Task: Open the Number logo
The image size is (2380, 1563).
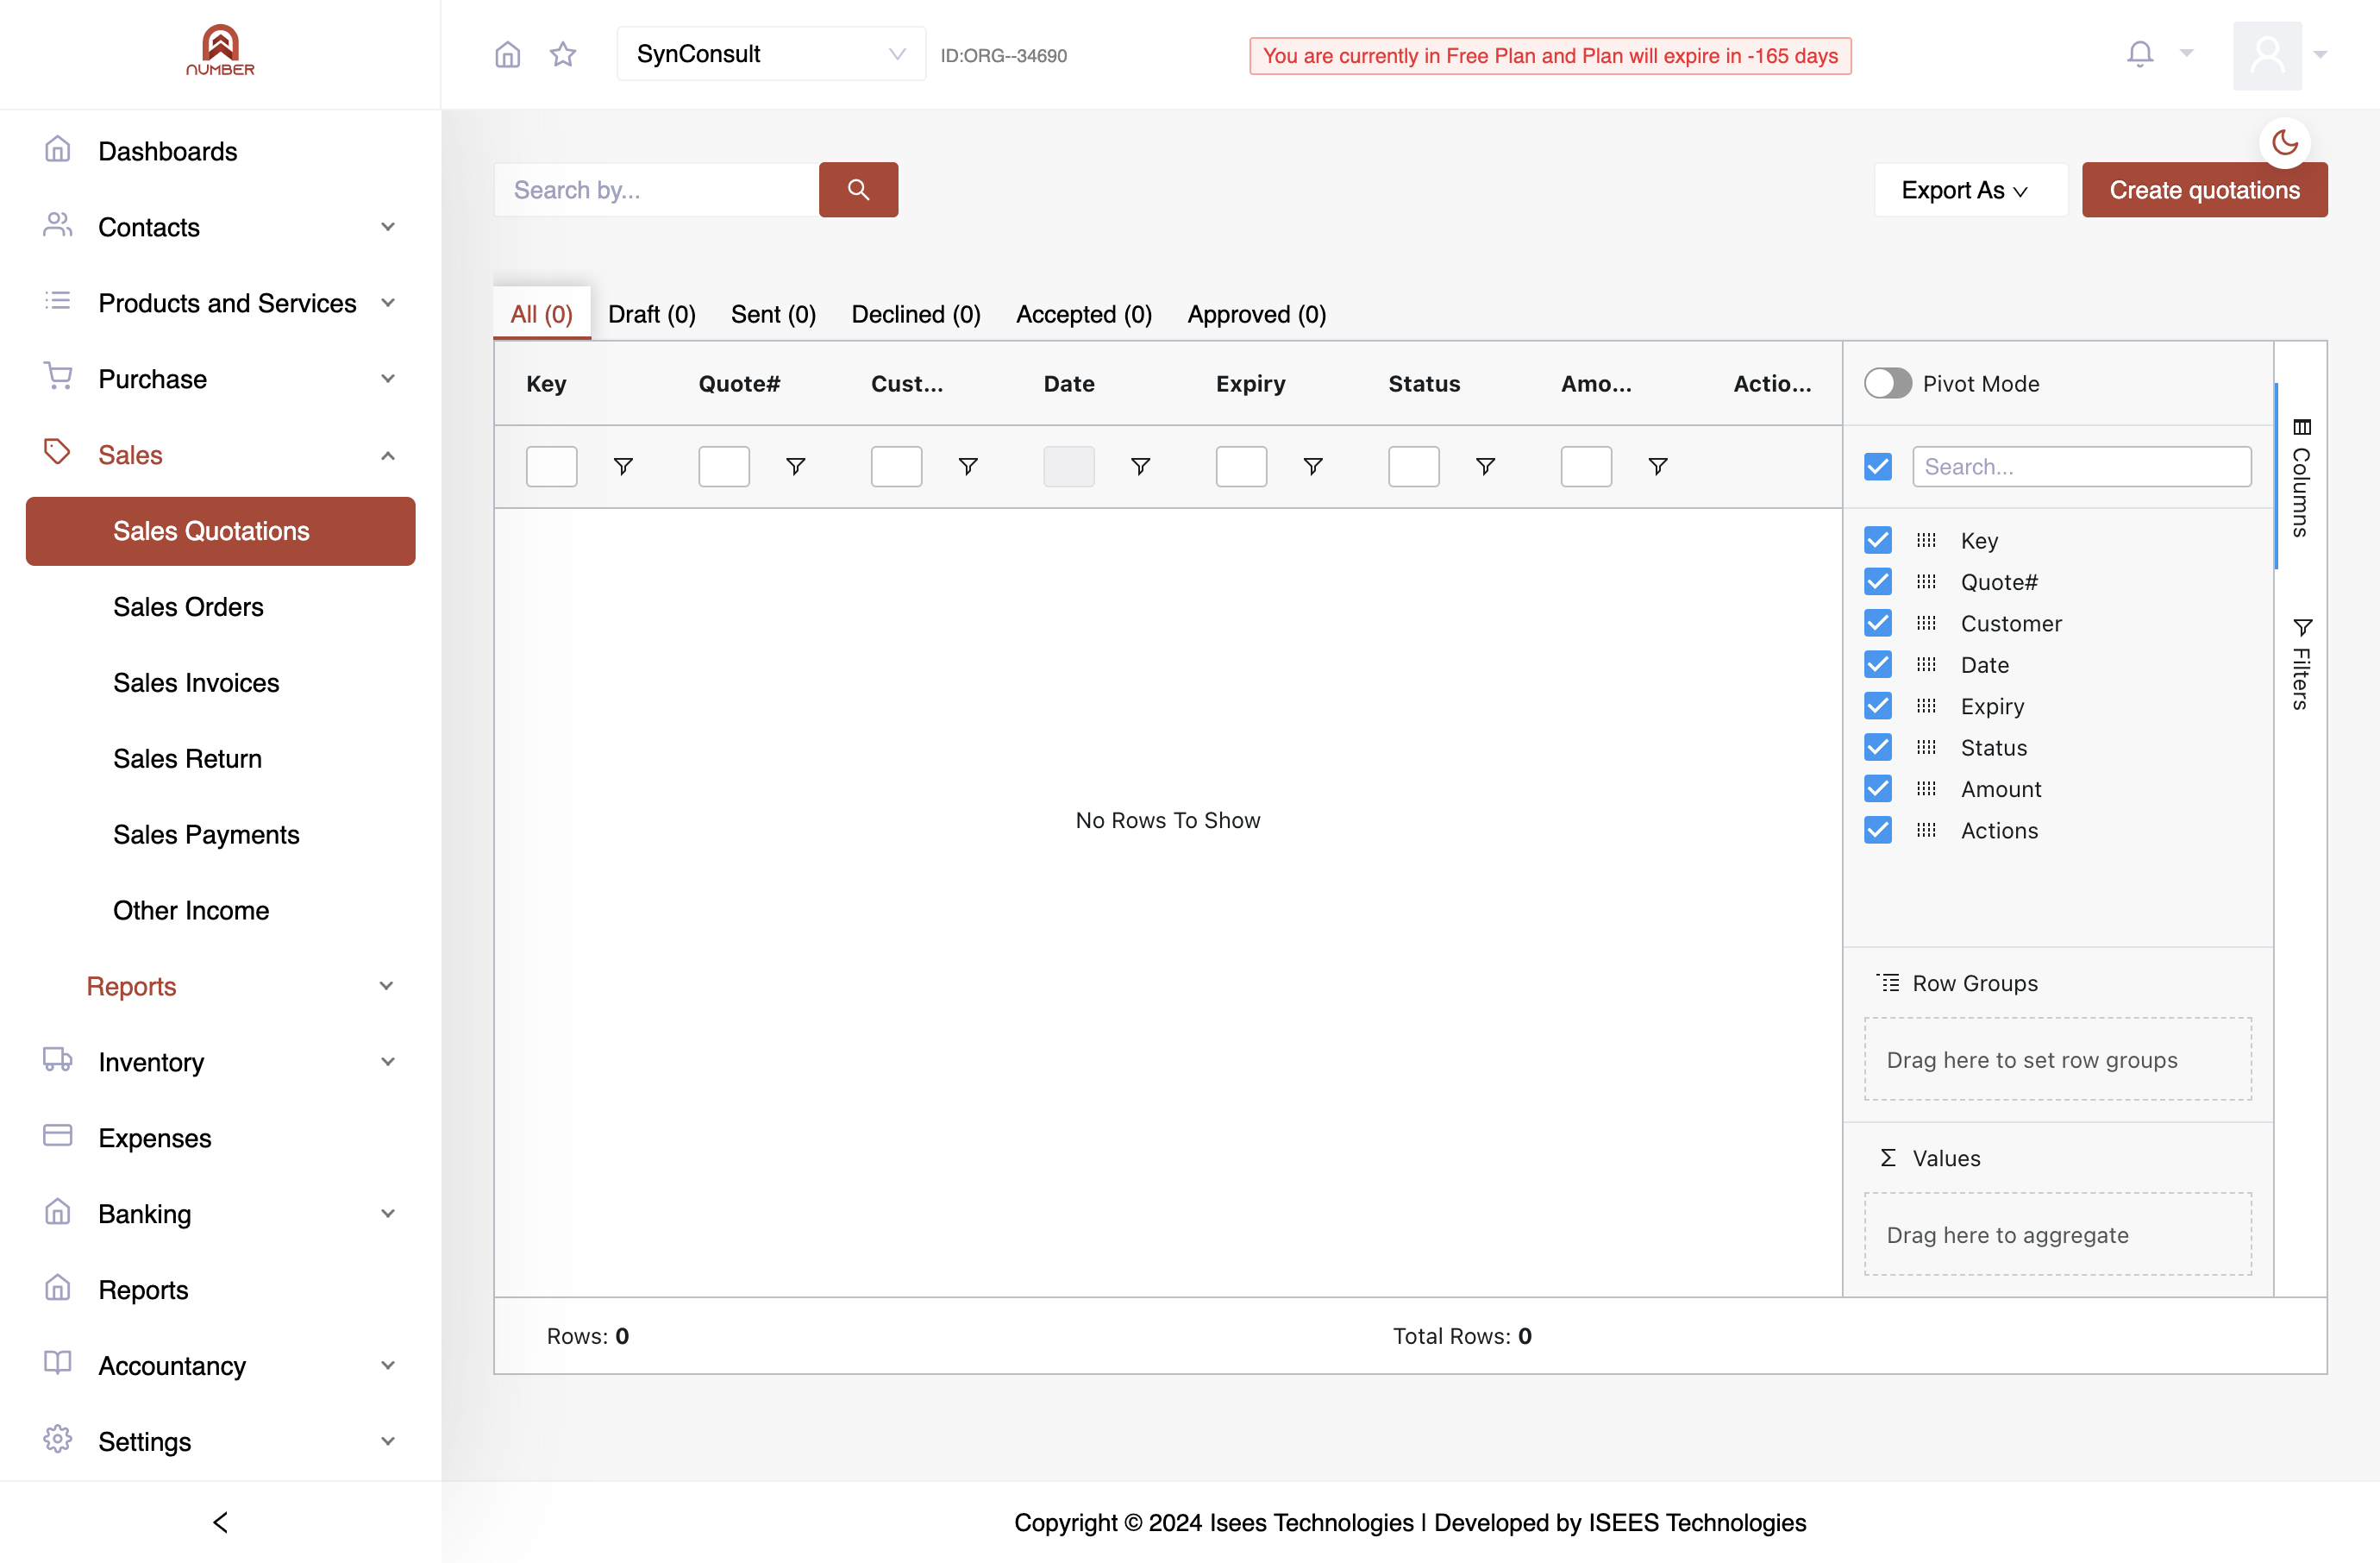Action: 220,50
